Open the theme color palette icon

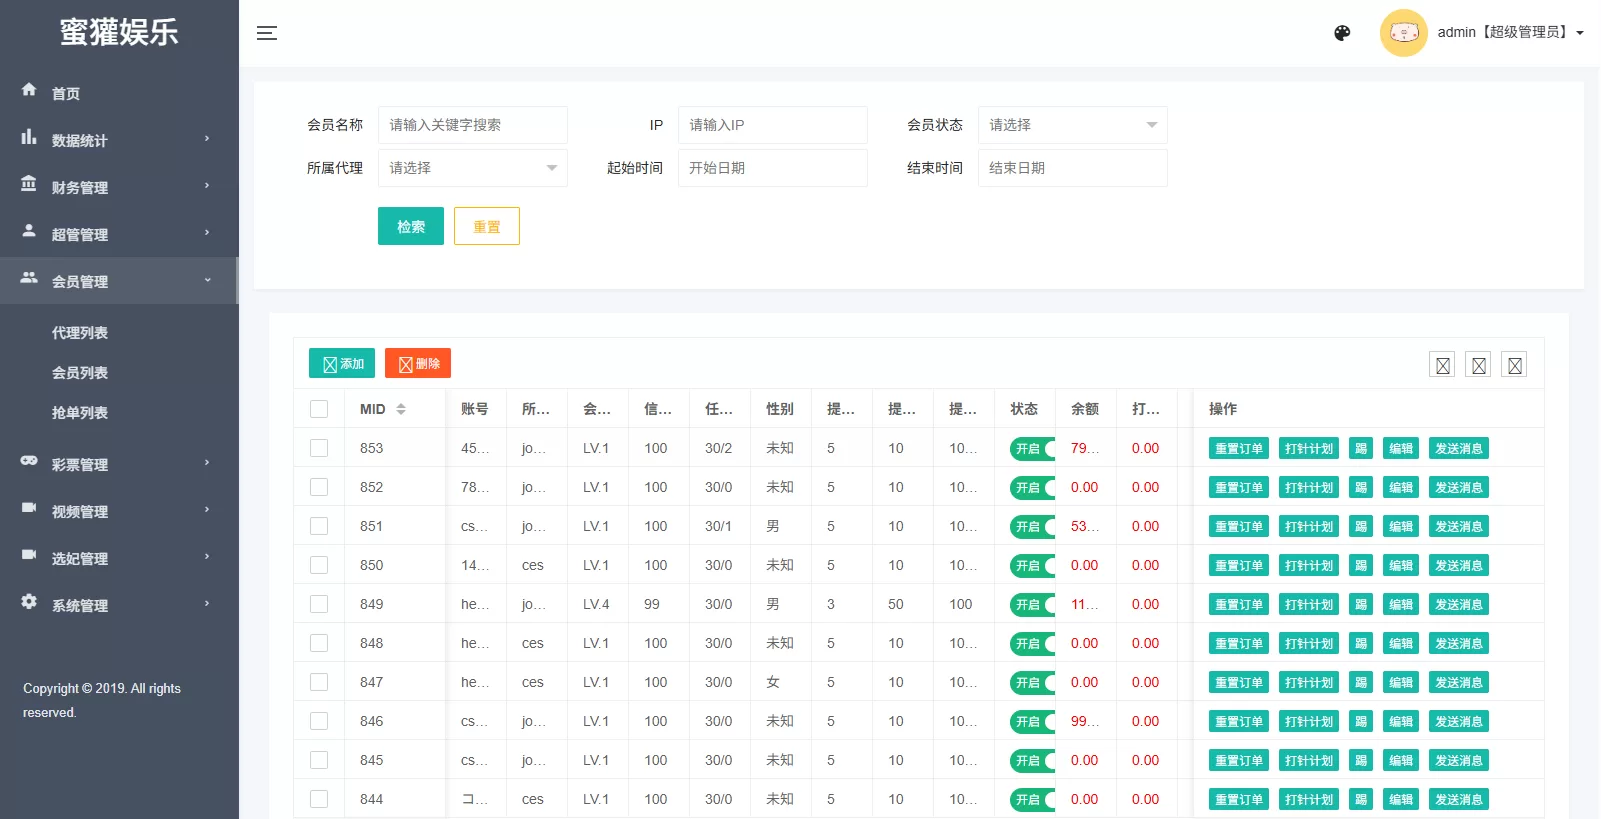coord(1342,33)
